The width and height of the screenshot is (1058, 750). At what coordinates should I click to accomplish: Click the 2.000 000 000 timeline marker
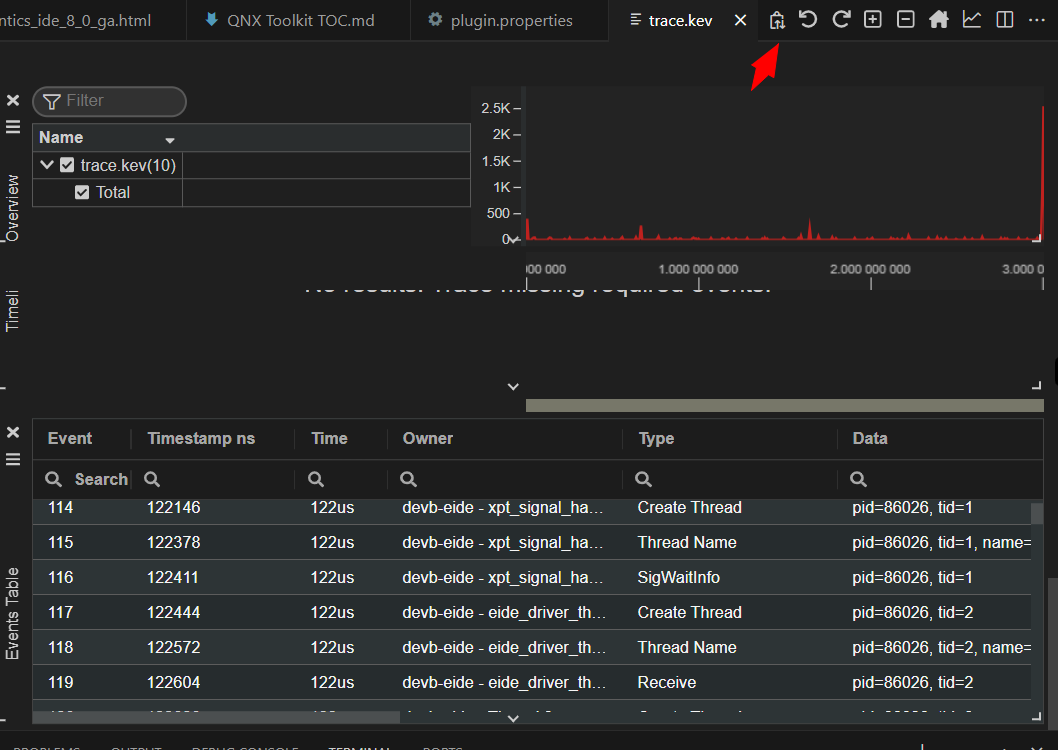[x=870, y=269]
